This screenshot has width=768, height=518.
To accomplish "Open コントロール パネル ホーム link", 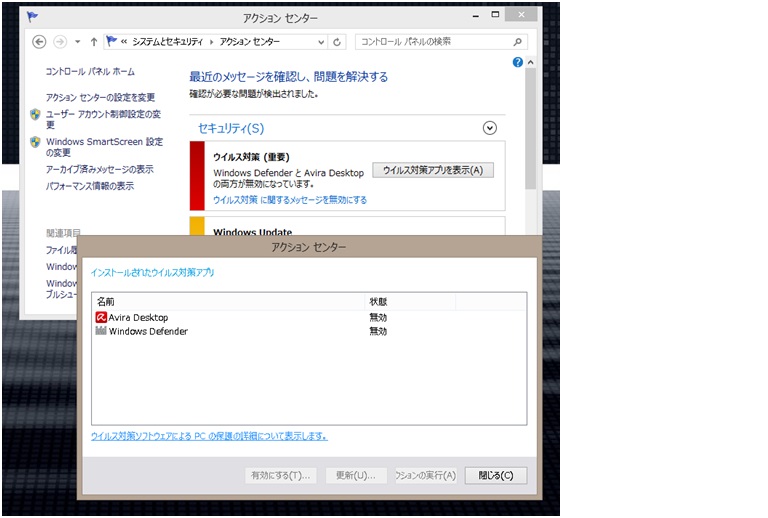I will click(90, 71).
